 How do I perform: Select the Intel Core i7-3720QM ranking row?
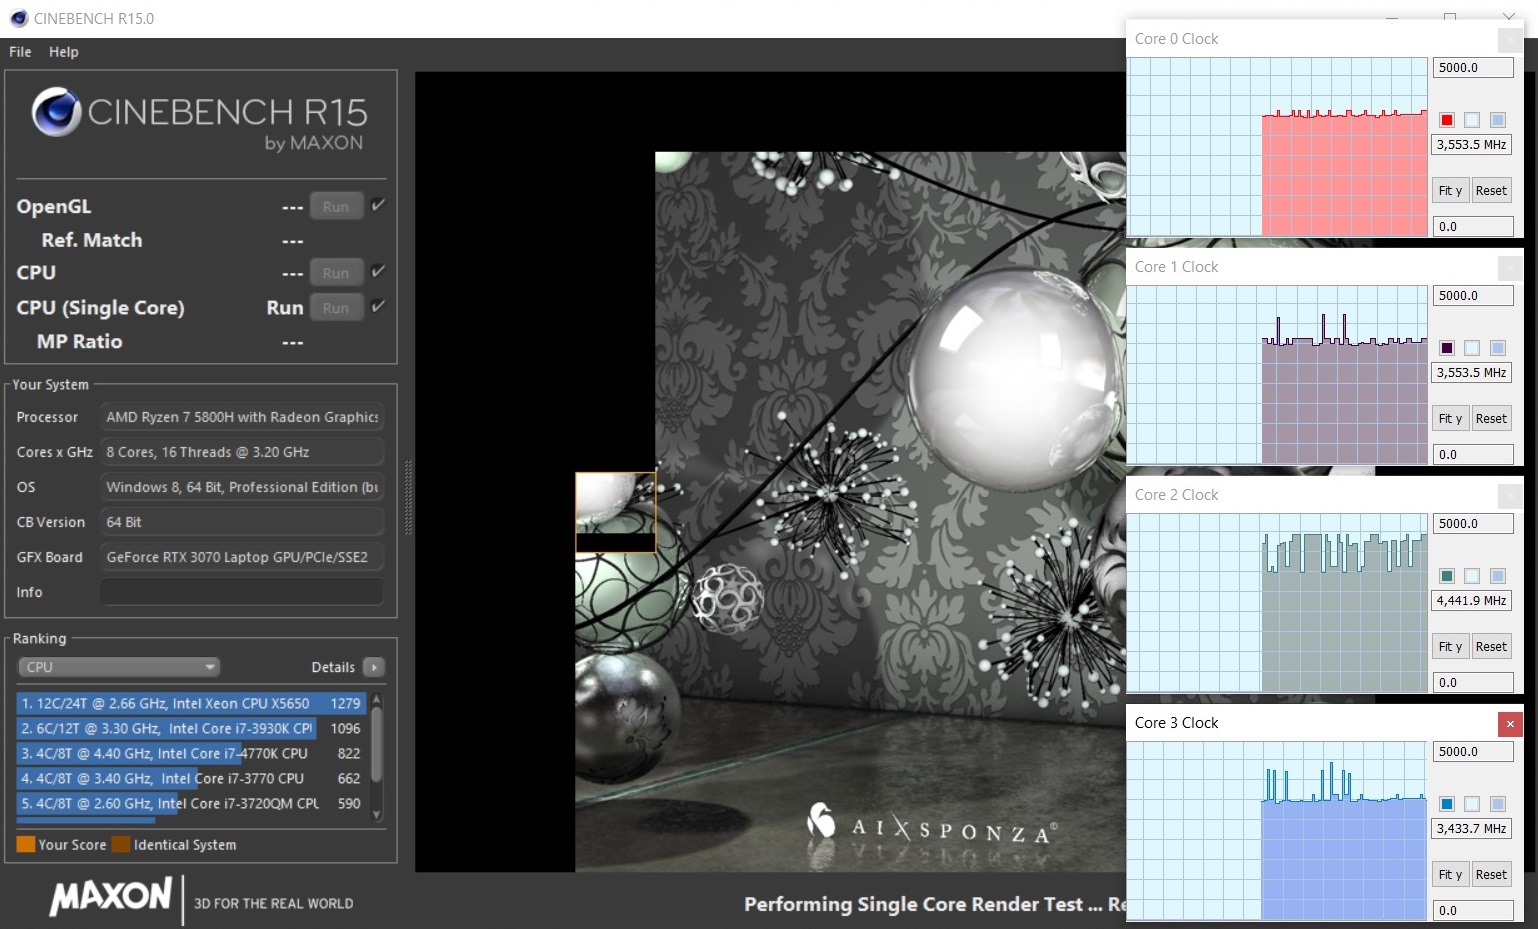coord(191,803)
